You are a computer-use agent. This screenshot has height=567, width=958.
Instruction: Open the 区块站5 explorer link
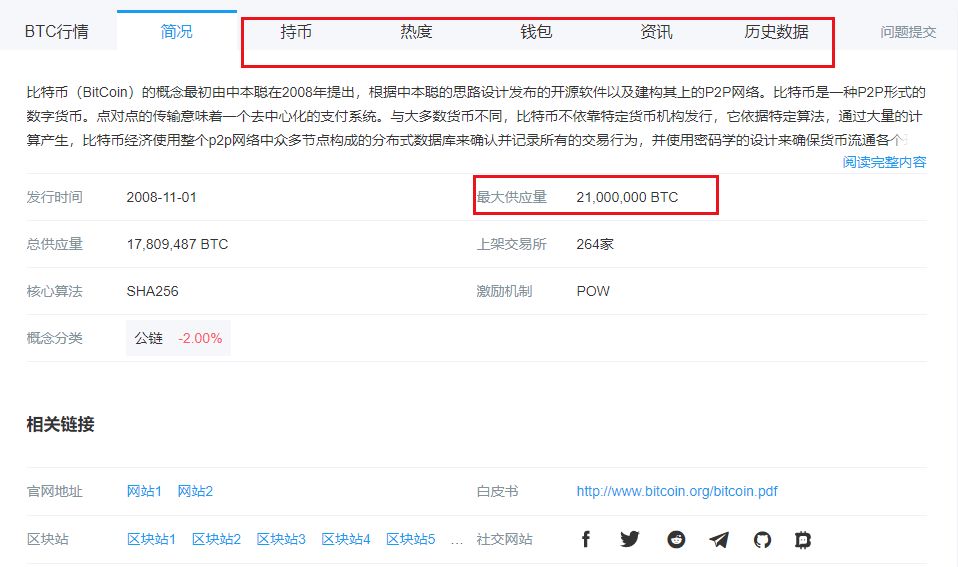click(411, 539)
